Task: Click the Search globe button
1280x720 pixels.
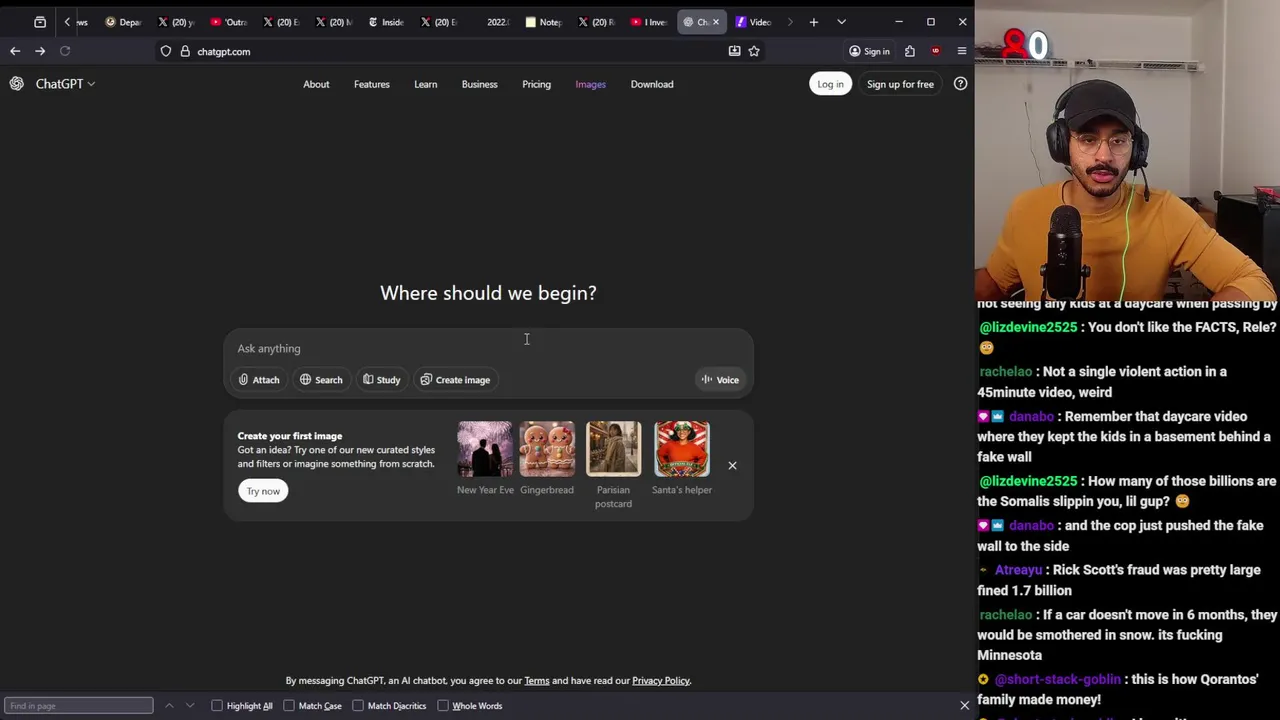Action: pyautogui.click(x=321, y=380)
